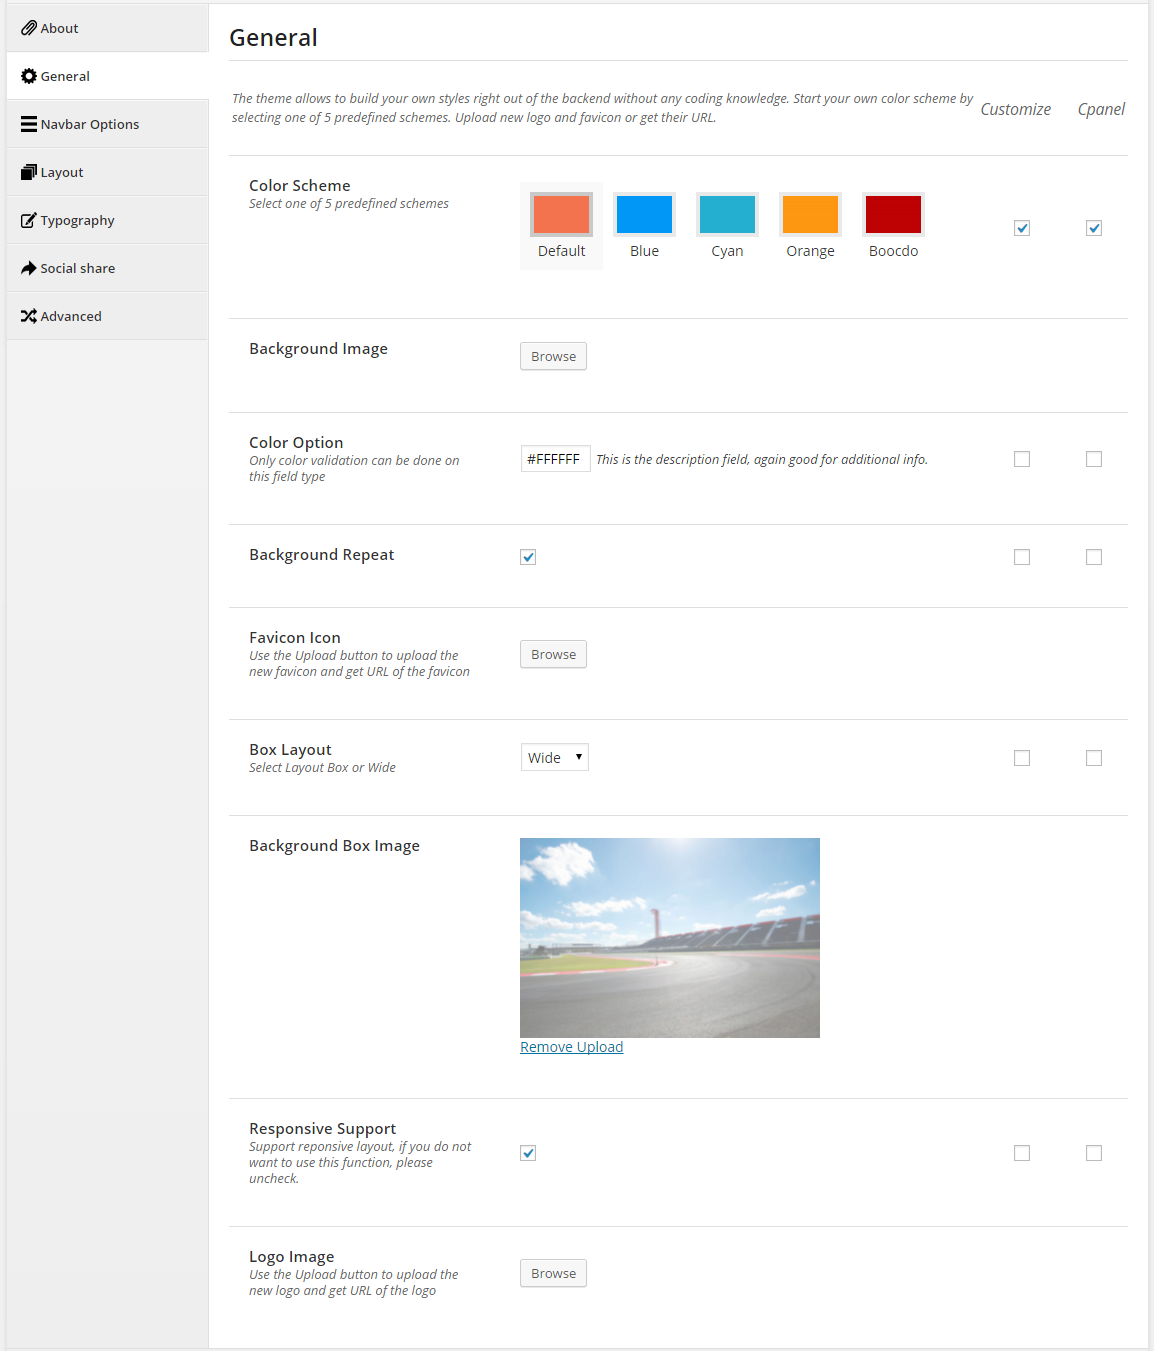Select the Default color scheme swatch
1154x1351 pixels.
coord(561,214)
